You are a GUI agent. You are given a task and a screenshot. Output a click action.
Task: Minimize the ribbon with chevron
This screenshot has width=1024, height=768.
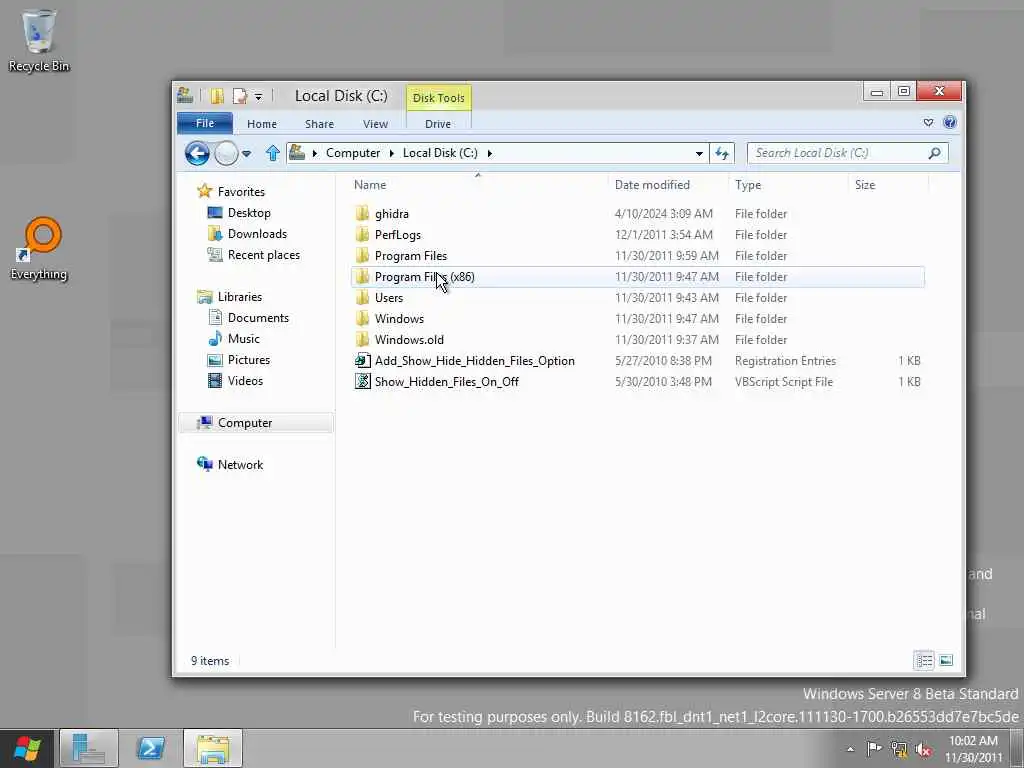928,122
